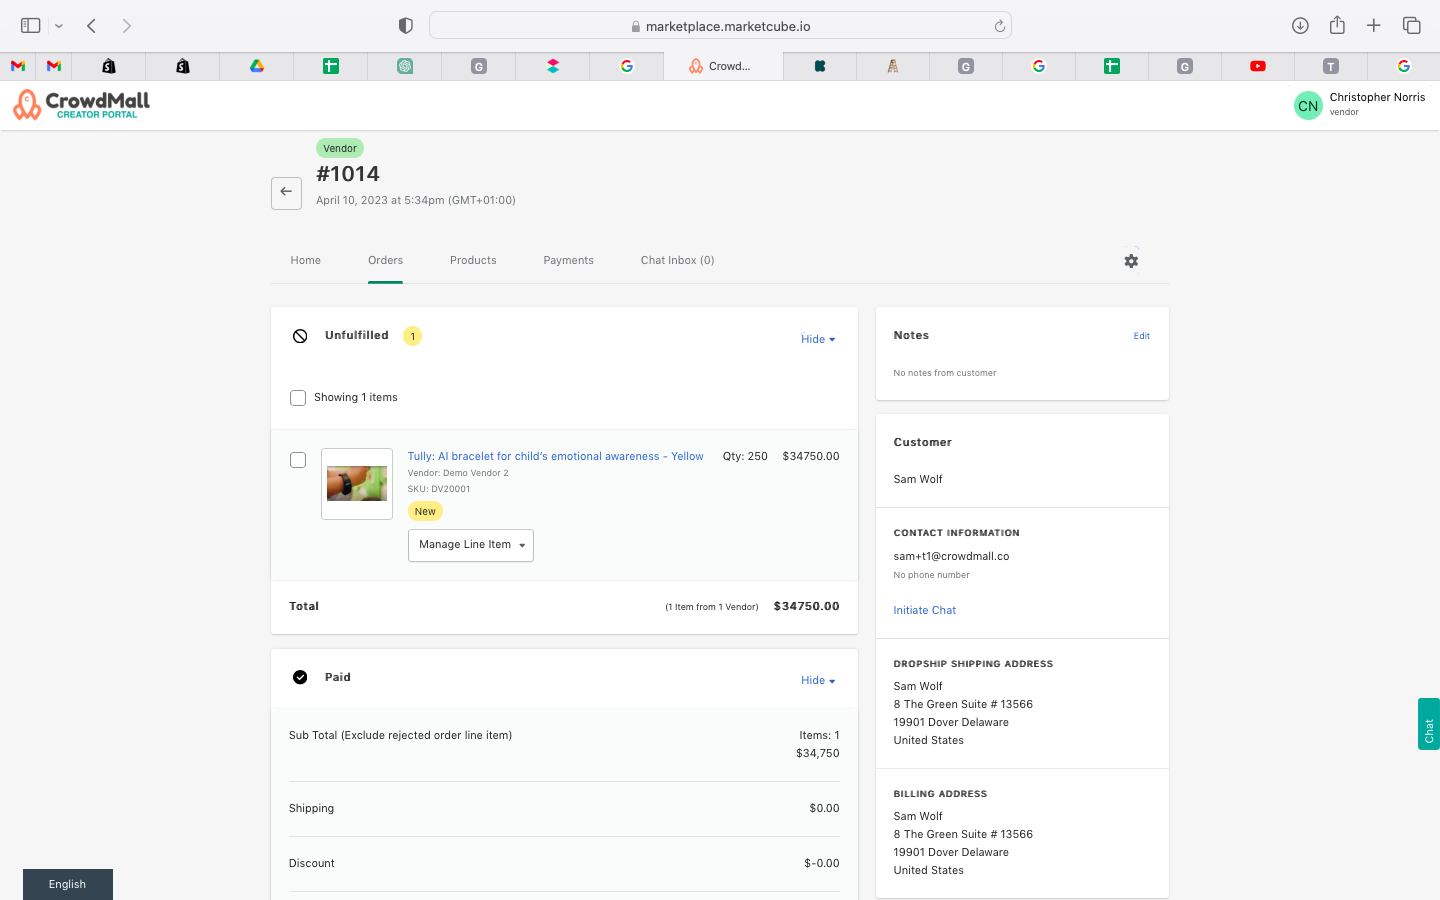The image size is (1440, 900).
Task: Collapse the Paid section with Hide
Action: point(818,680)
